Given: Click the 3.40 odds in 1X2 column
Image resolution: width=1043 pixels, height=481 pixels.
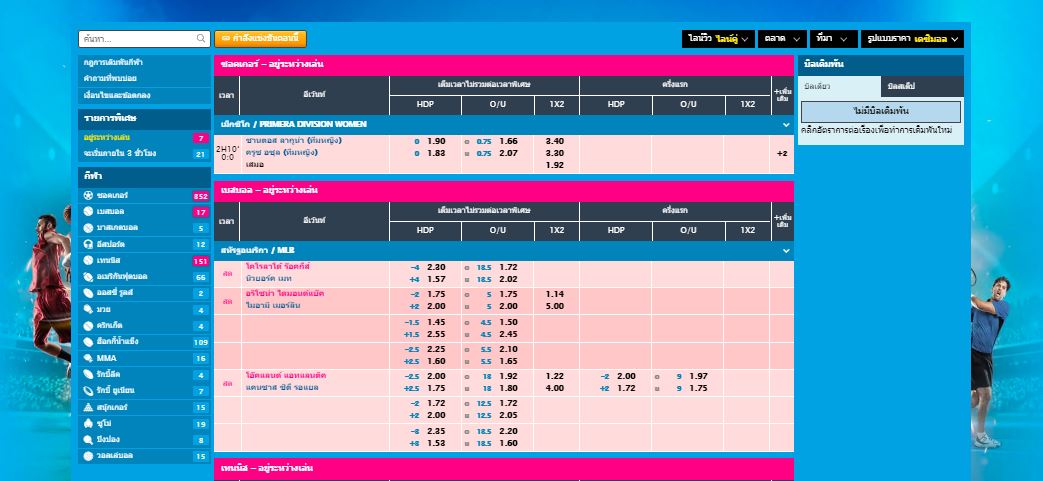Looking at the screenshot, I should 555,141.
